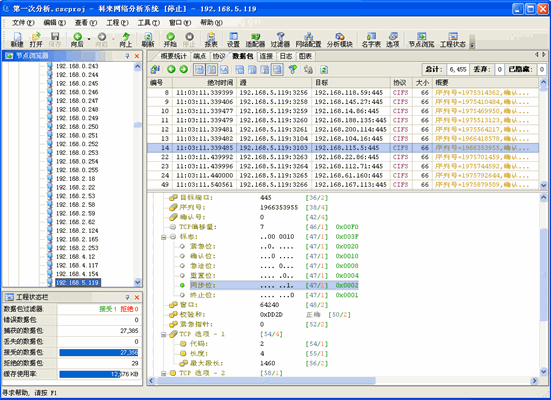Select the 终止位 FIN flag radio
The image size is (551, 400).
(182, 295)
